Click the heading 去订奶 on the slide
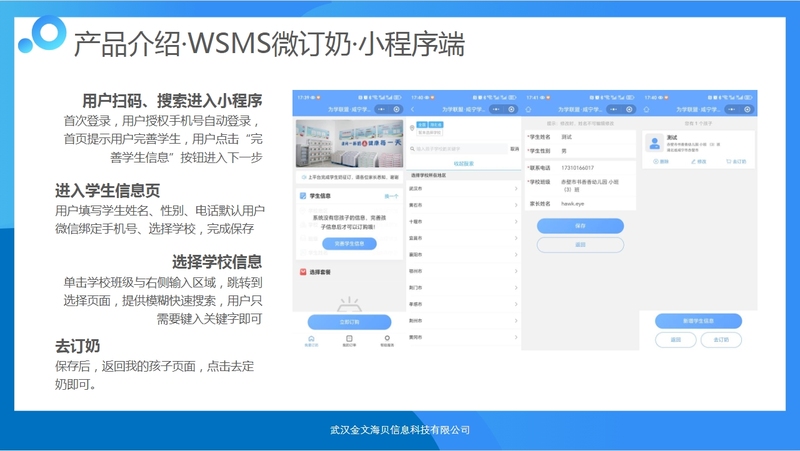Viewport: 800px width, 451px height. tap(78, 346)
